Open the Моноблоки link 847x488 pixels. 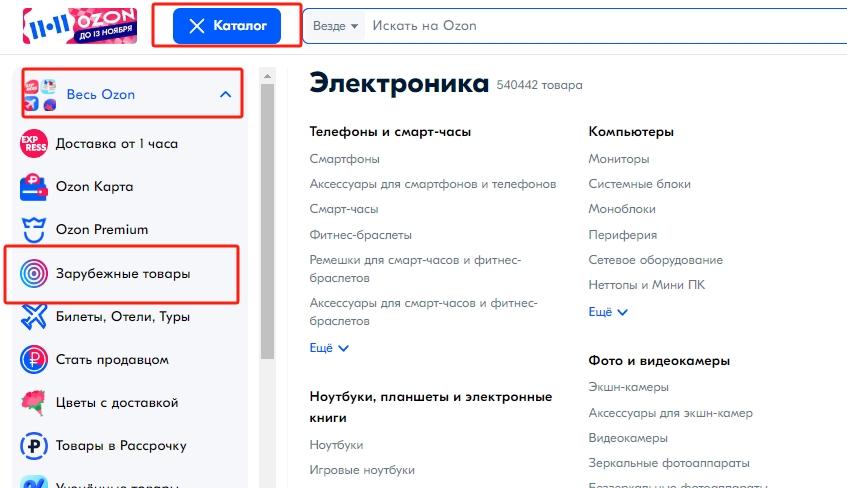pos(622,209)
